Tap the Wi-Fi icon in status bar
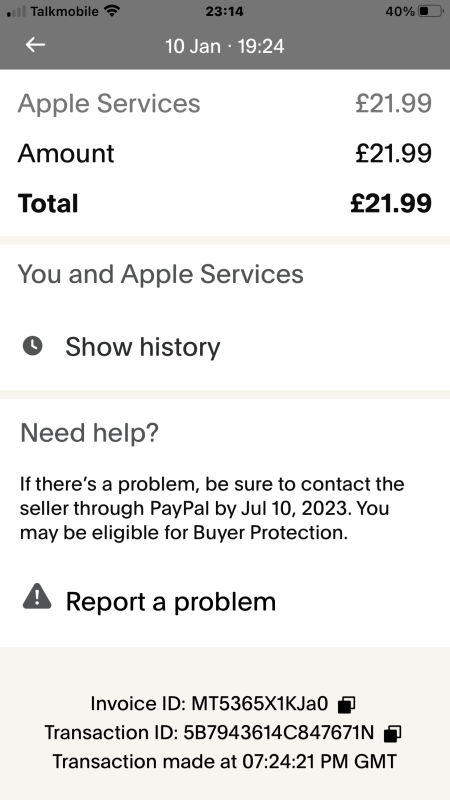 (x=112, y=11)
